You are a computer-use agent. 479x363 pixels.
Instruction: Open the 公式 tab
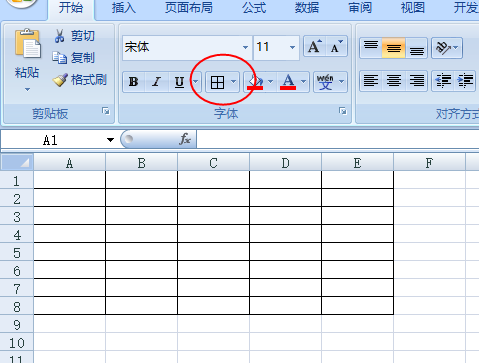[x=254, y=8]
